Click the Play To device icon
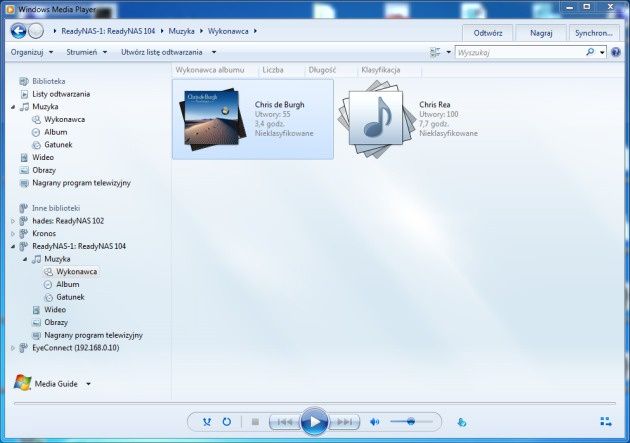 pyautogui.click(x=462, y=422)
